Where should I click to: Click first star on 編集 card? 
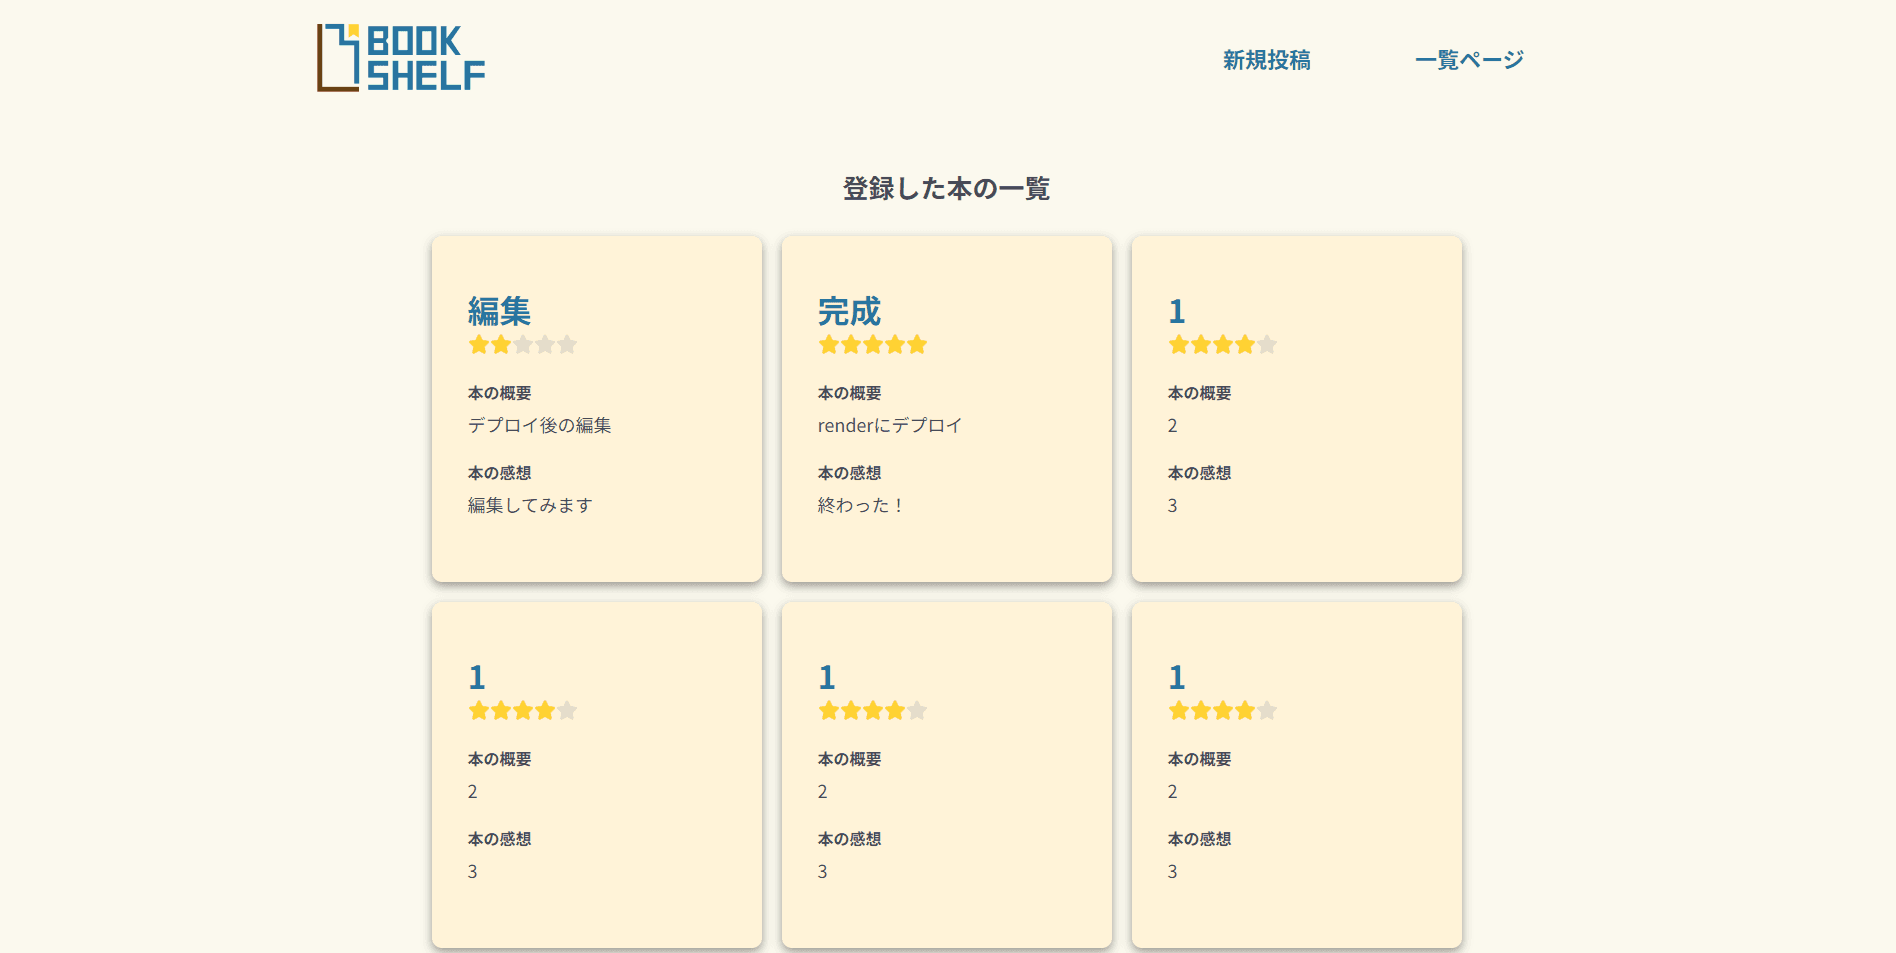tap(479, 345)
